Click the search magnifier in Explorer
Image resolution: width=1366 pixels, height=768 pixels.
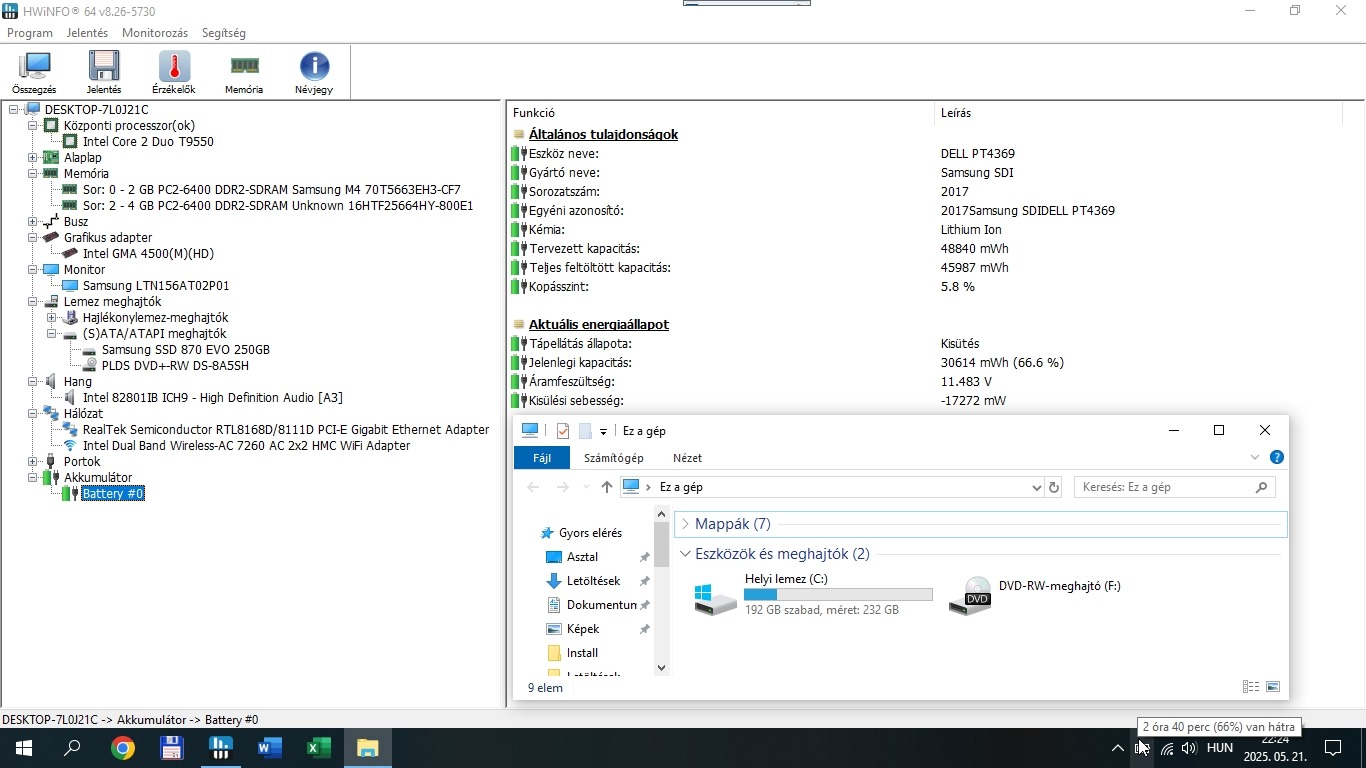click(1261, 487)
